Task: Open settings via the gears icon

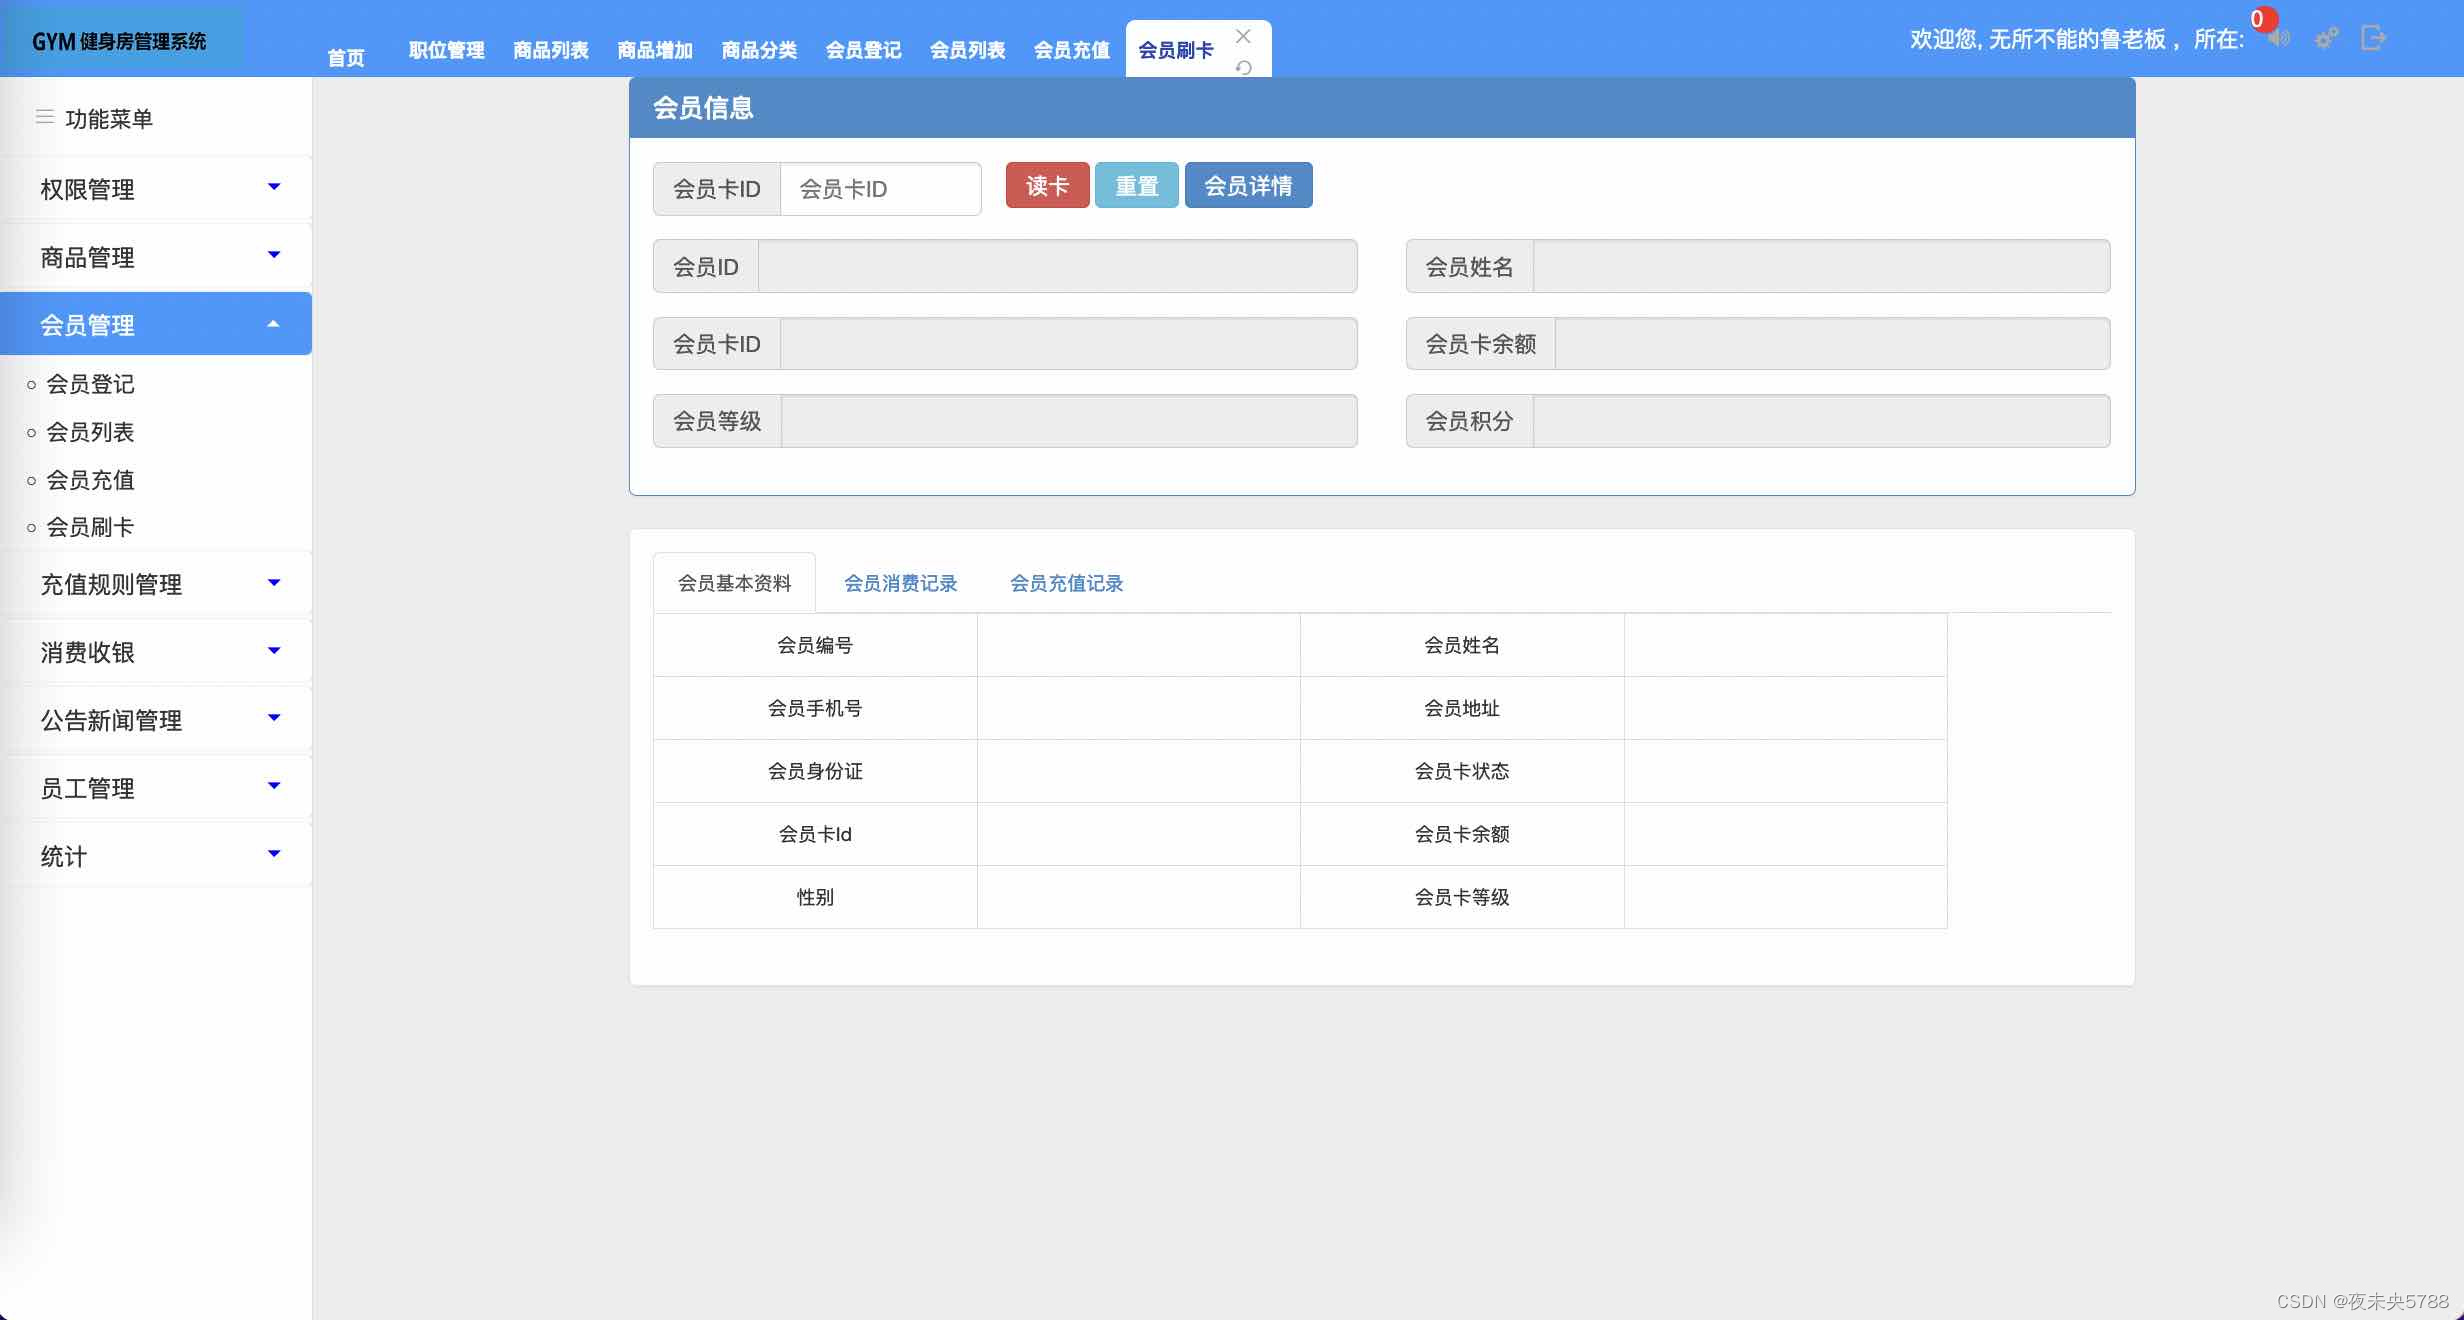Action: tap(2327, 39)
